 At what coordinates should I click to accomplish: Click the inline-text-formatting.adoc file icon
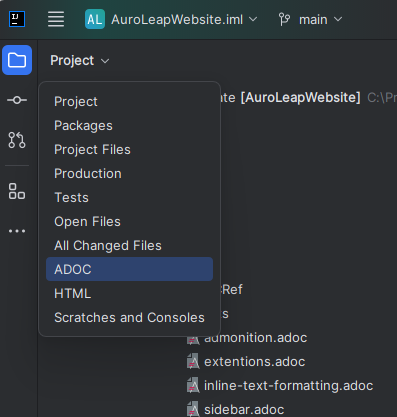tap(193, 385)
